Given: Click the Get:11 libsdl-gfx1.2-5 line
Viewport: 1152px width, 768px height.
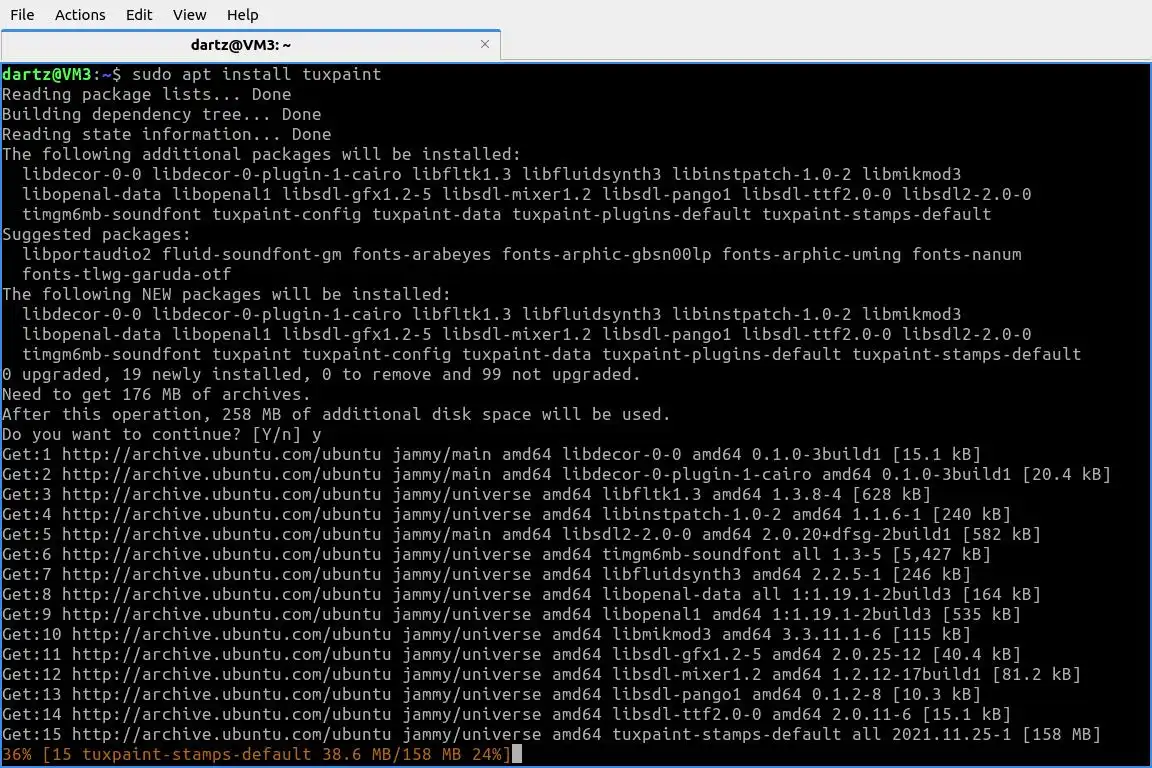Looking at the screenshot, I should pyautogui.click(x=511, y=654).
